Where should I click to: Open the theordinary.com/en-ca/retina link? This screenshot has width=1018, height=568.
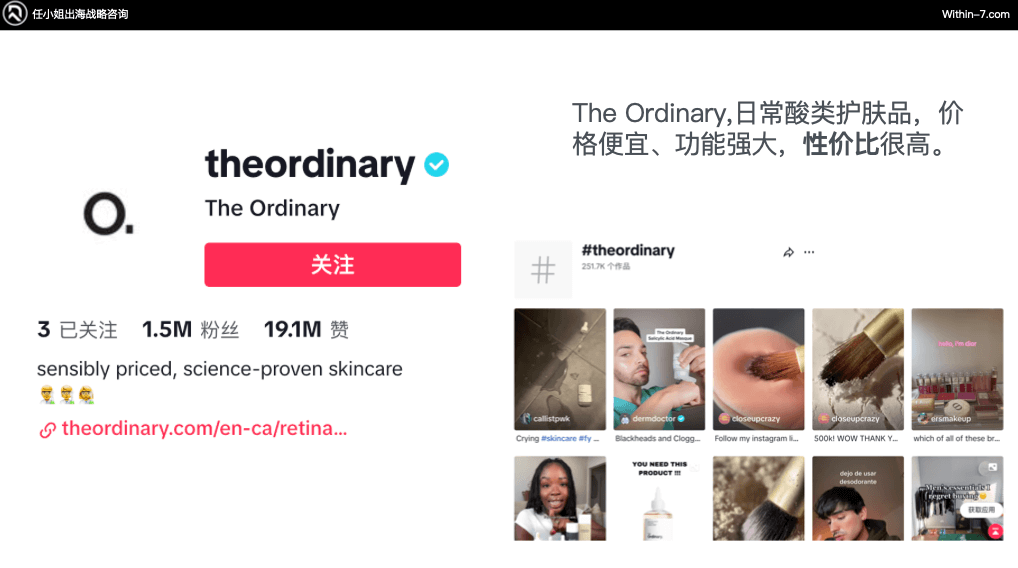(x=205, y=428)
